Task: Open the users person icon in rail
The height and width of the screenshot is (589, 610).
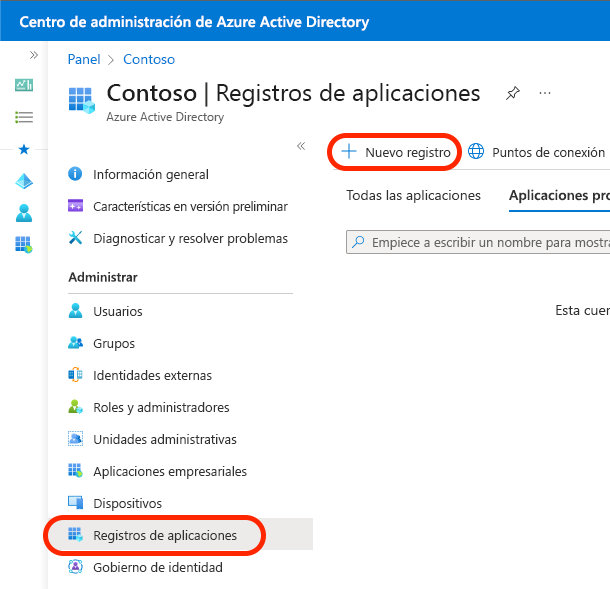Action: pos(24,213)
